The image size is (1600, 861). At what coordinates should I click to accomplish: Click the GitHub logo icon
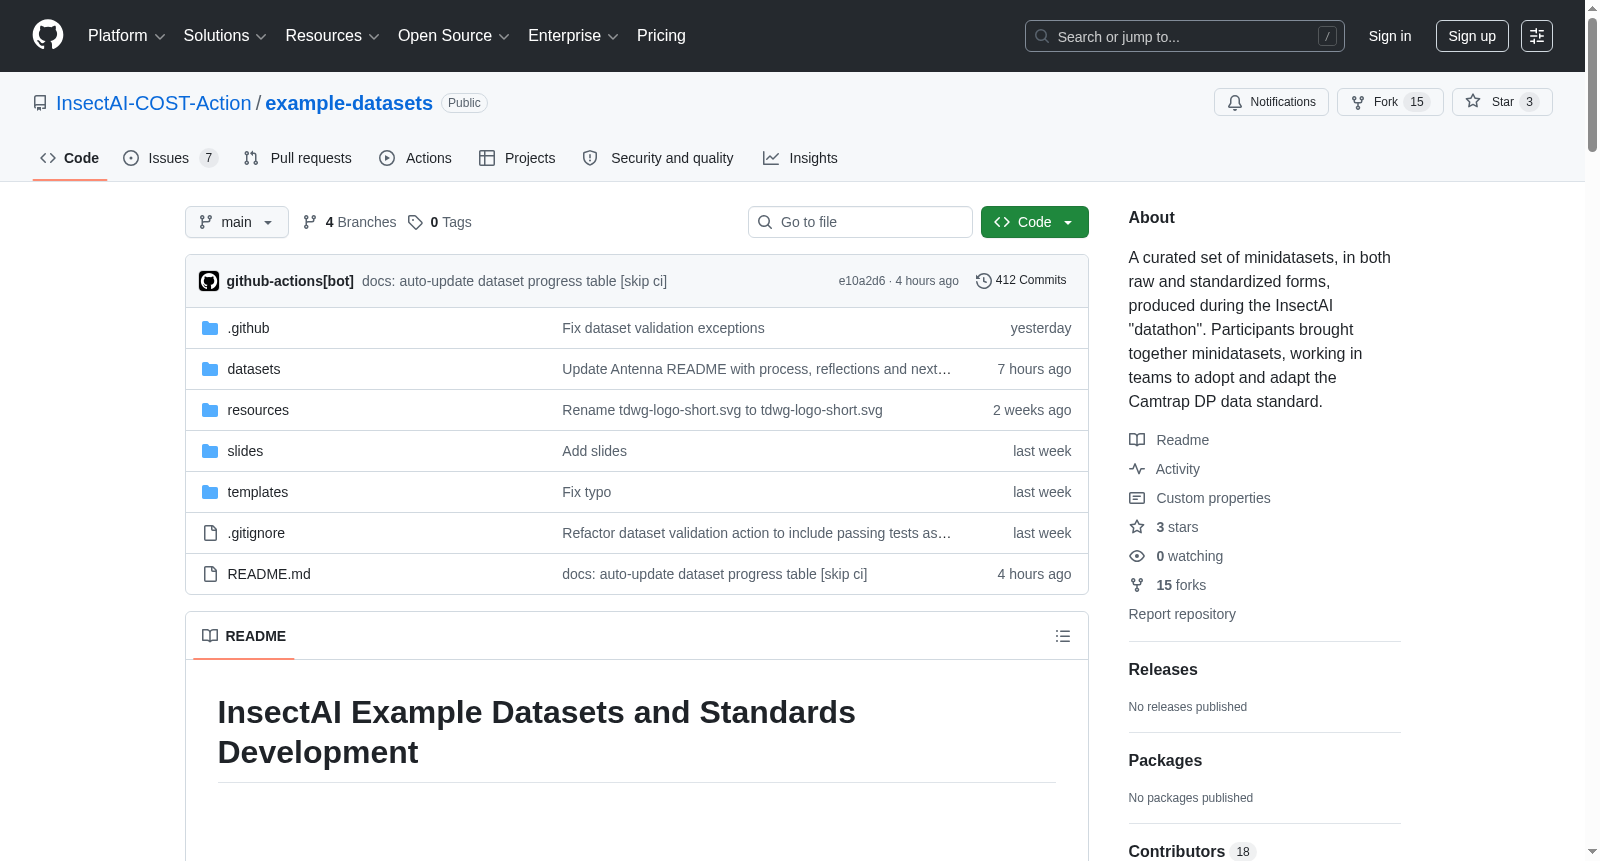48,36
